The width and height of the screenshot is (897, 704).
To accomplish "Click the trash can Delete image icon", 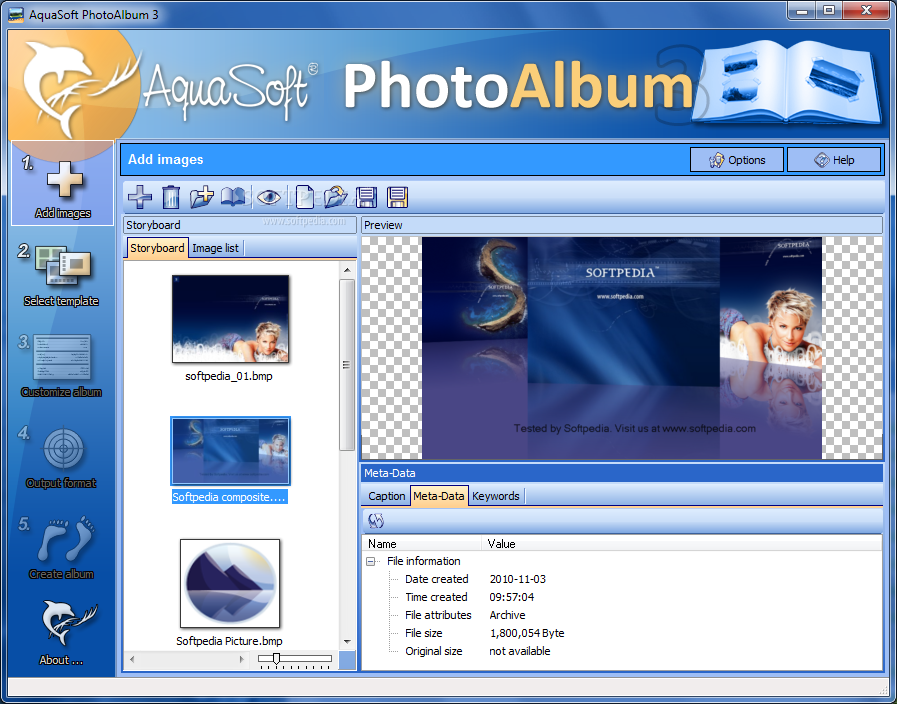I will 170,197.
